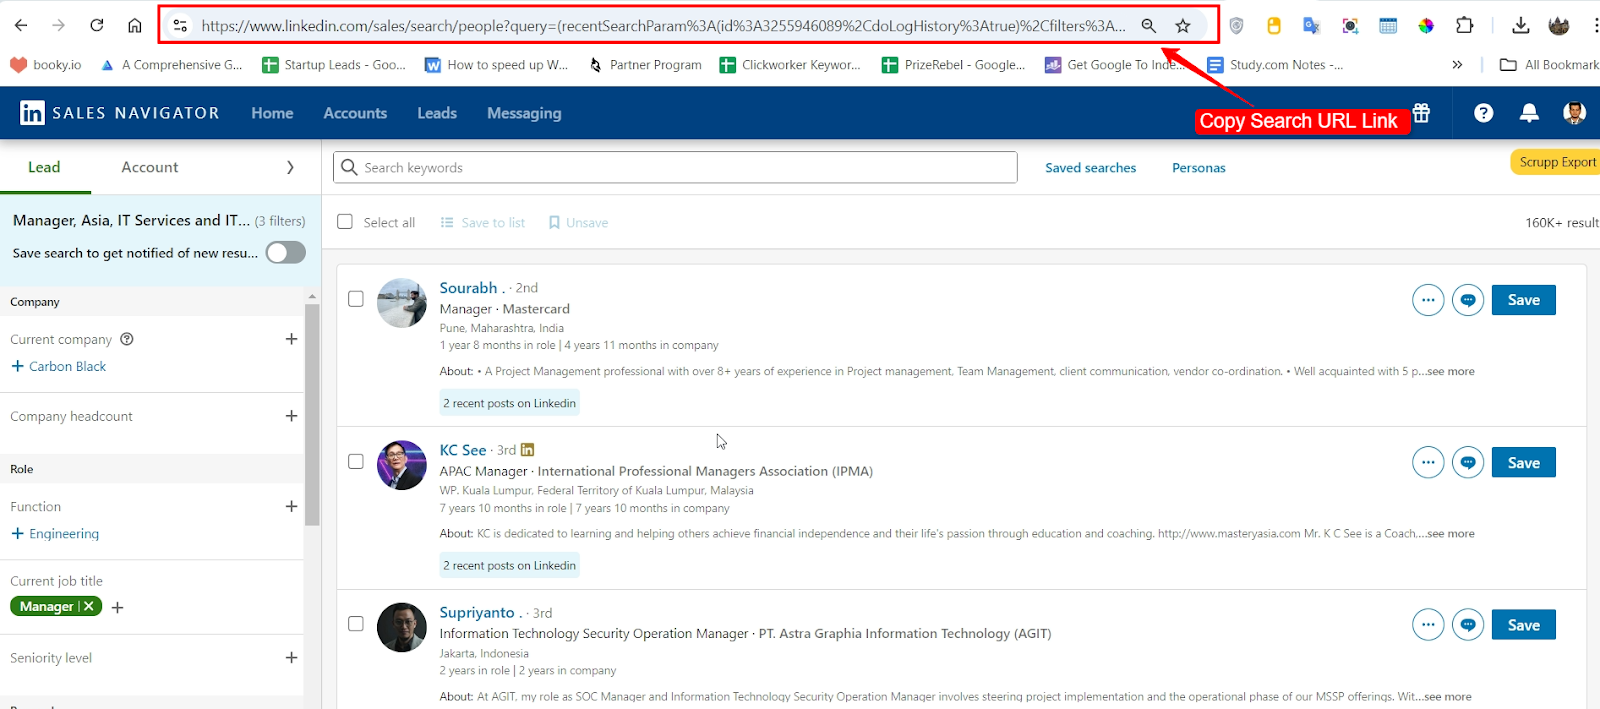This screenshot has width=1600, height=709.
Task: Save Supriyanto as a lead
Action: 1523,625
